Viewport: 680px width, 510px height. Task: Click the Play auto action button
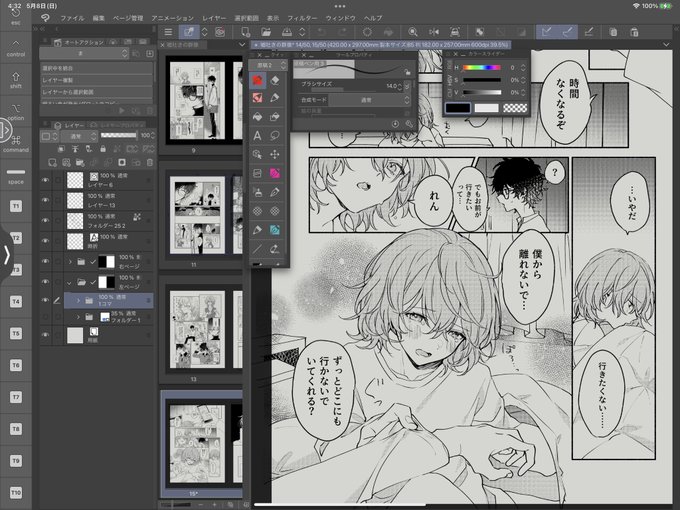tap(122, 111)
